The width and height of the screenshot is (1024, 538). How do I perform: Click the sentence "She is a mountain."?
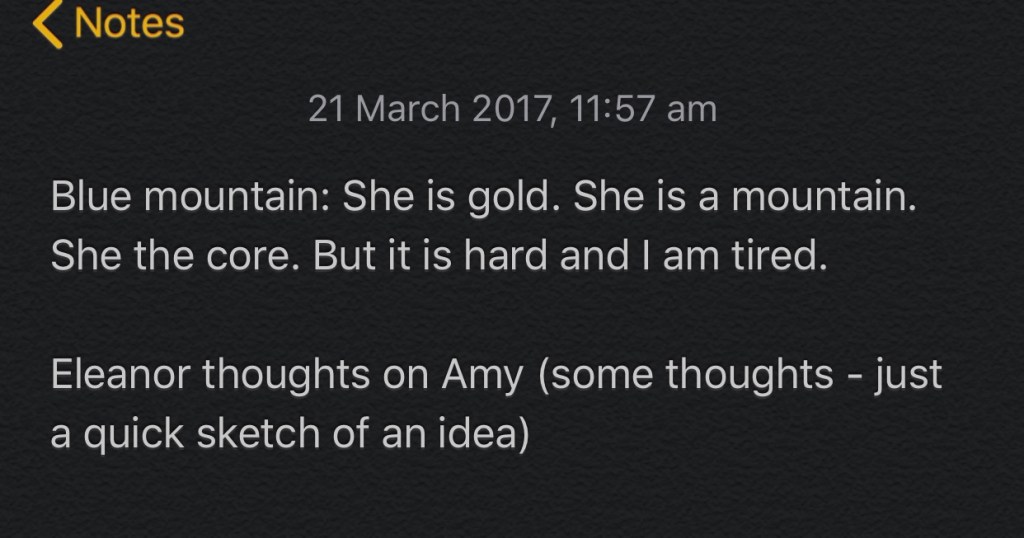(745, 198)
